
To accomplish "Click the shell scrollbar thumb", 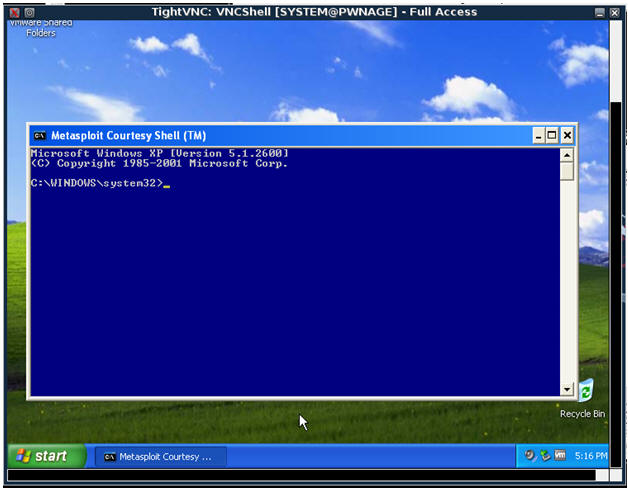I will 567,172.
